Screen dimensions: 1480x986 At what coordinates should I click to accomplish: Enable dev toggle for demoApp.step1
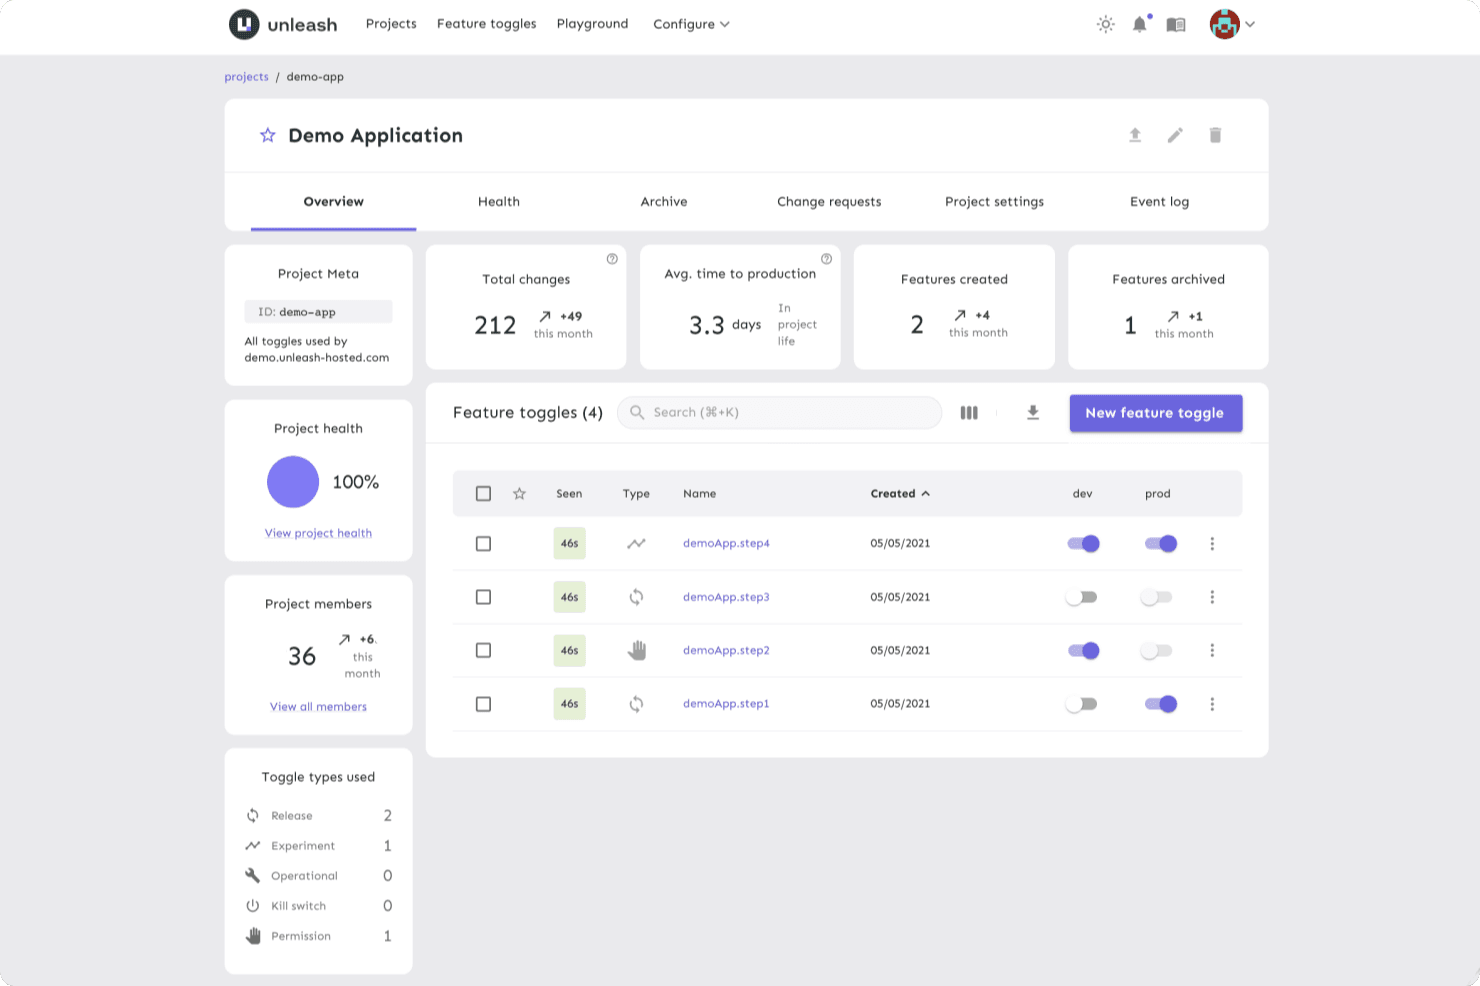coord(1081,704)
